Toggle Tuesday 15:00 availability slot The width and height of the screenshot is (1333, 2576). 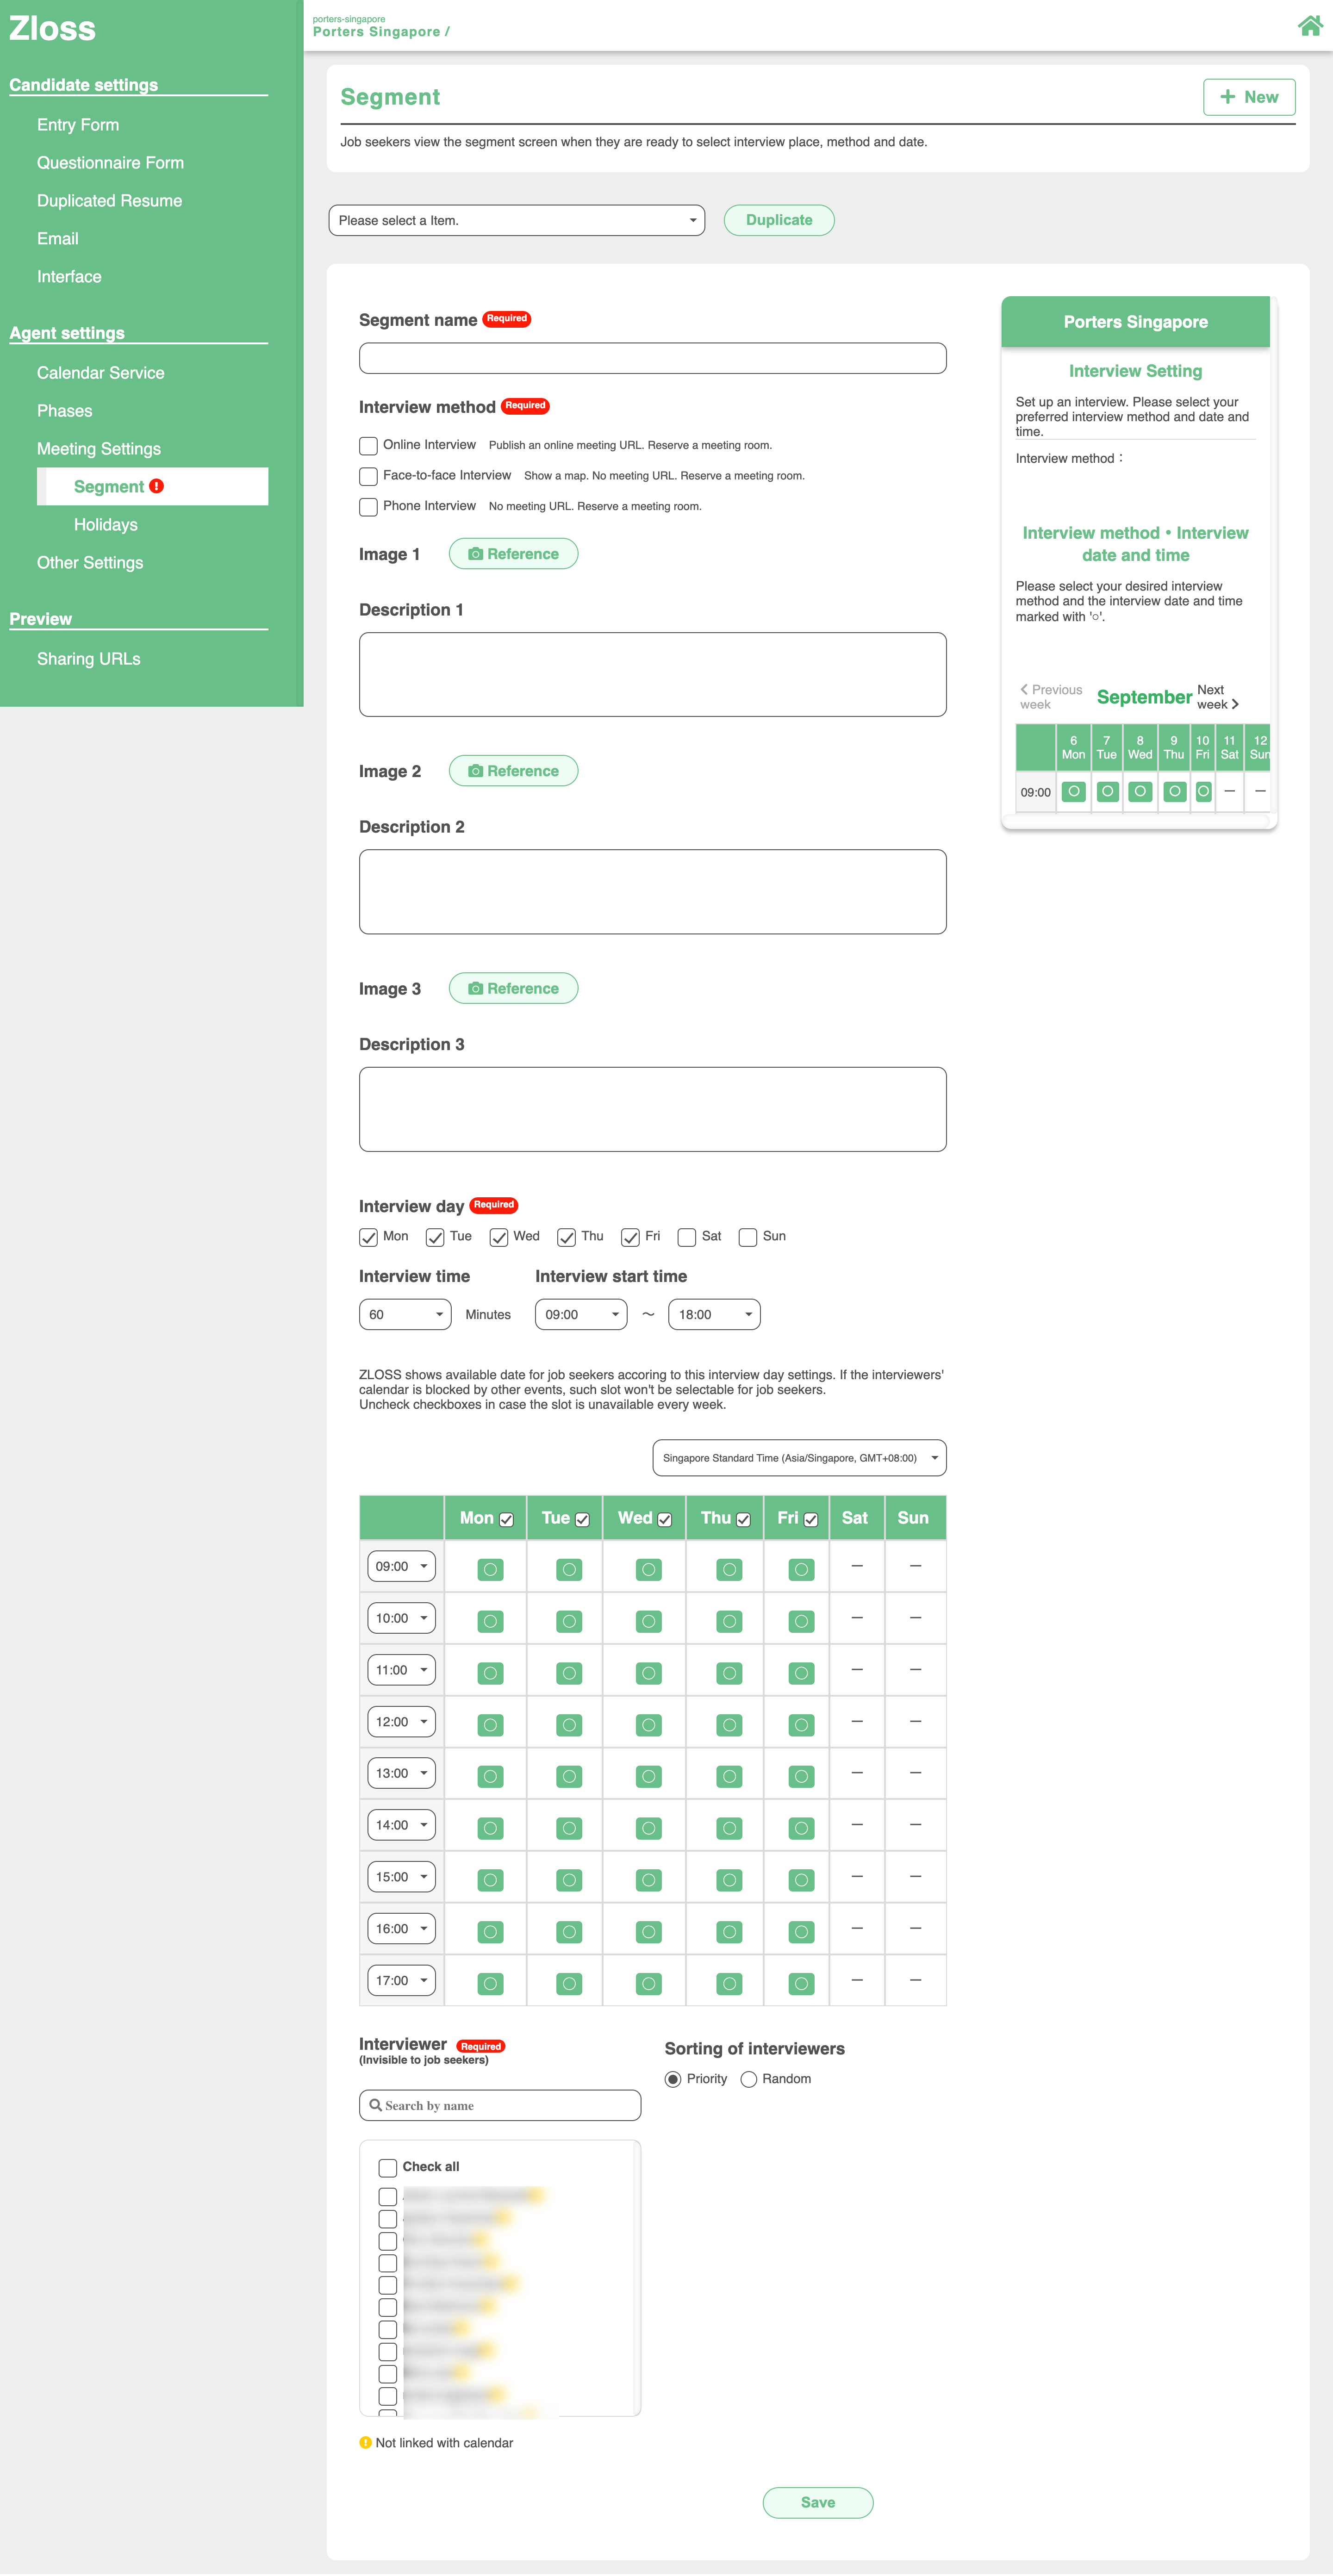569,1880
